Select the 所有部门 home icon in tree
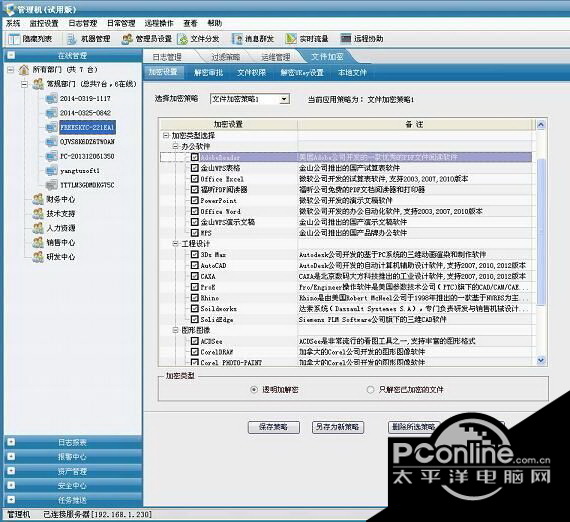Viewport: 570px width, 522px height. tap(24, 69)
